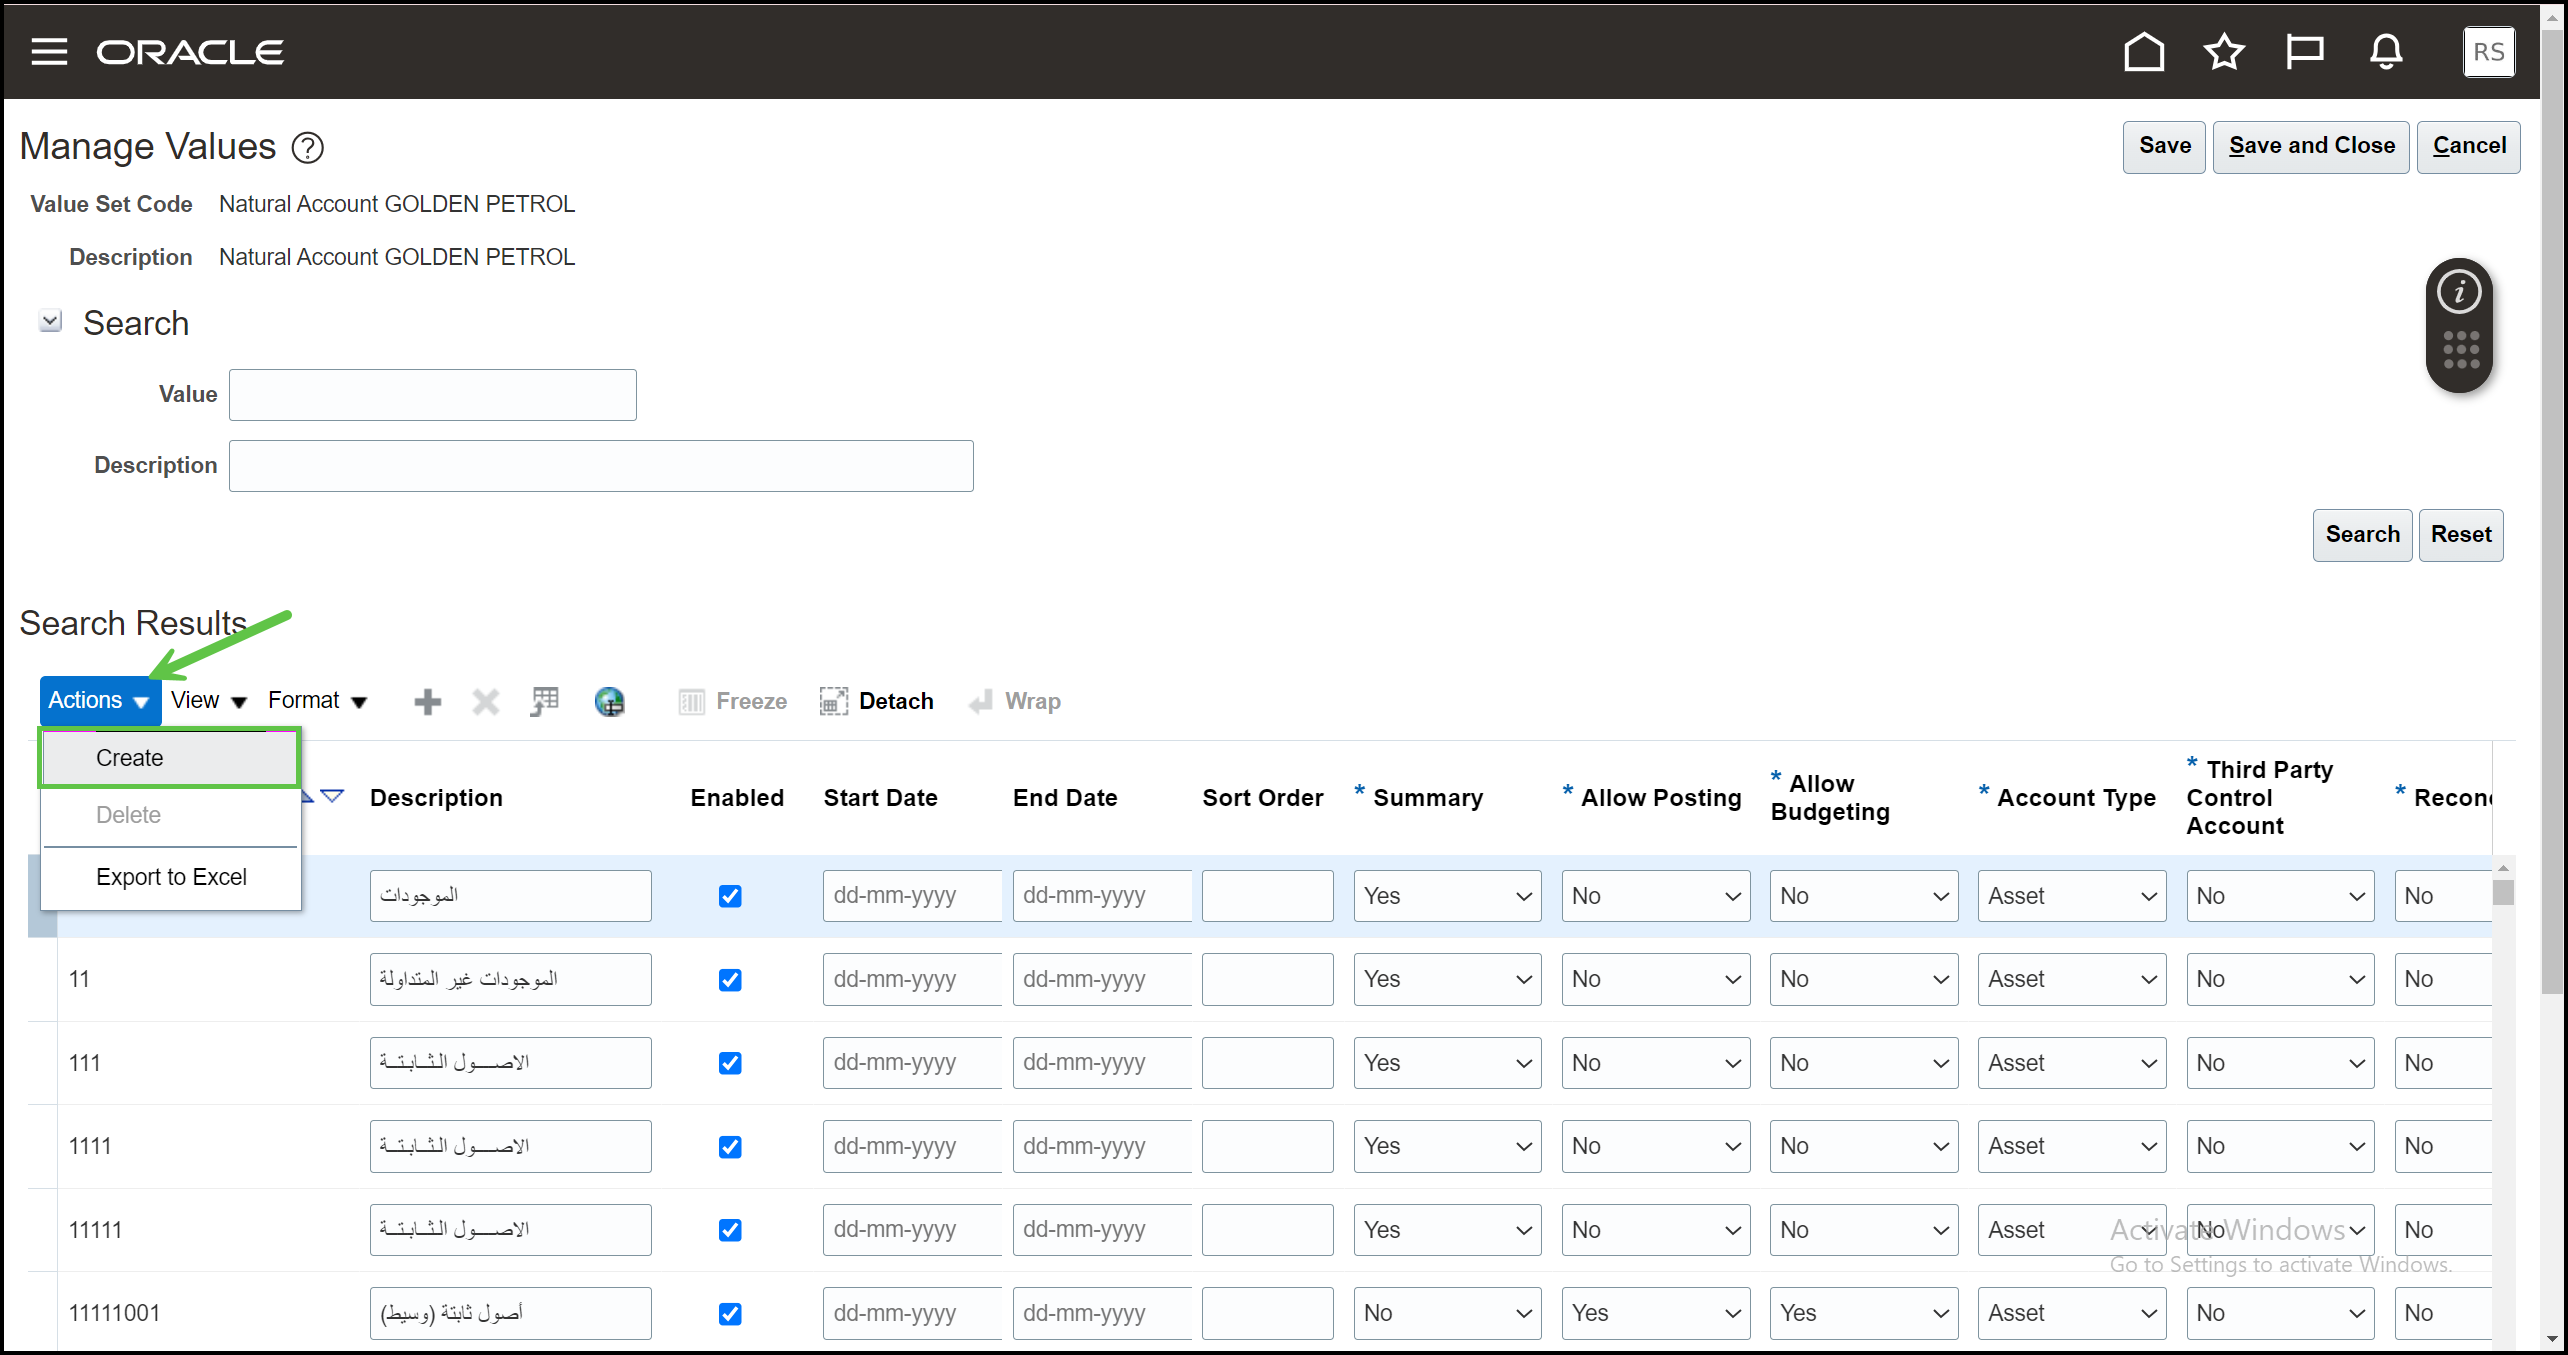The height and width of the screenshot is (1355, 2568).
Task: Click the Value search input field
Action: tap(432, 395)
